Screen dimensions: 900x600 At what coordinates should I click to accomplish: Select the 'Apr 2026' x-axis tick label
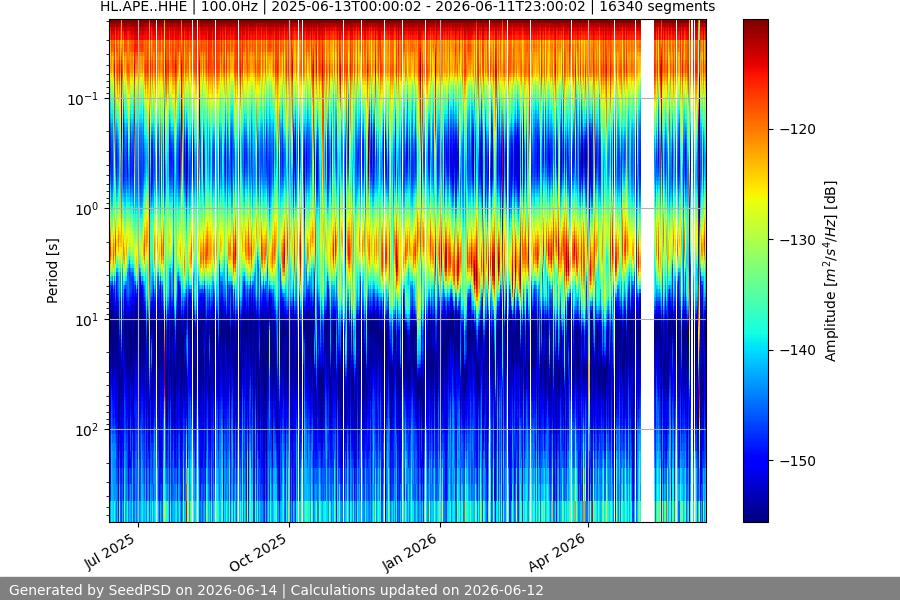click(x=558, y=552)
